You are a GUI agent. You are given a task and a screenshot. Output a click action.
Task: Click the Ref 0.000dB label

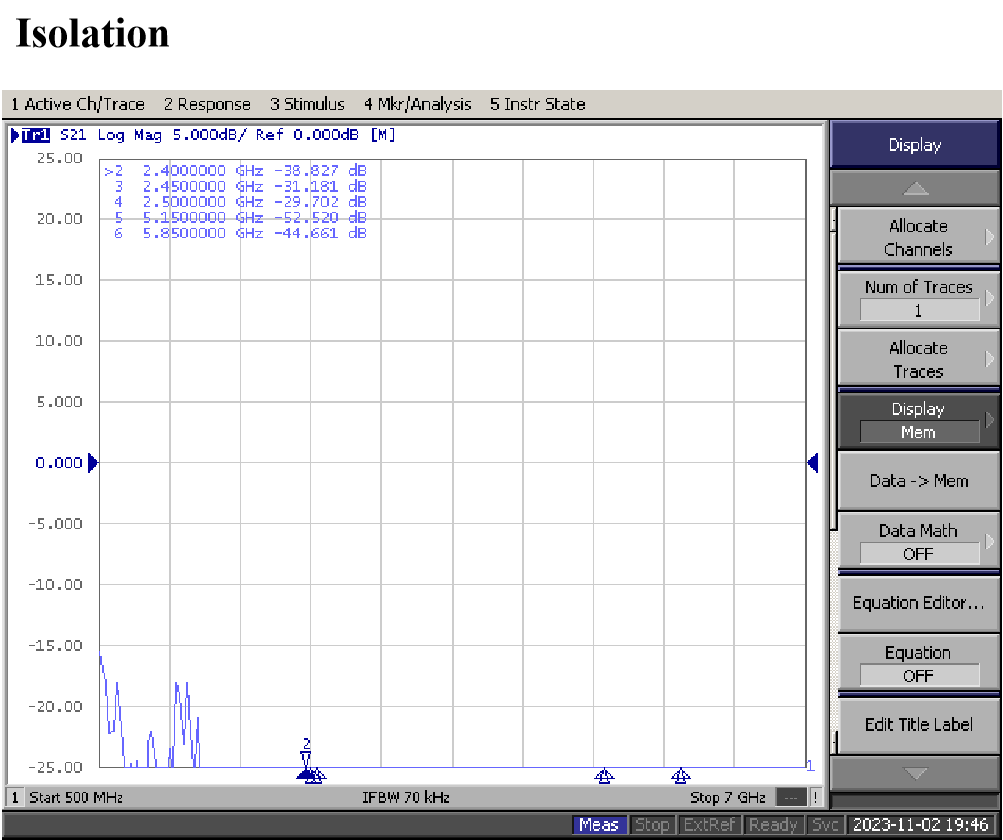click(x=307, y=135)
